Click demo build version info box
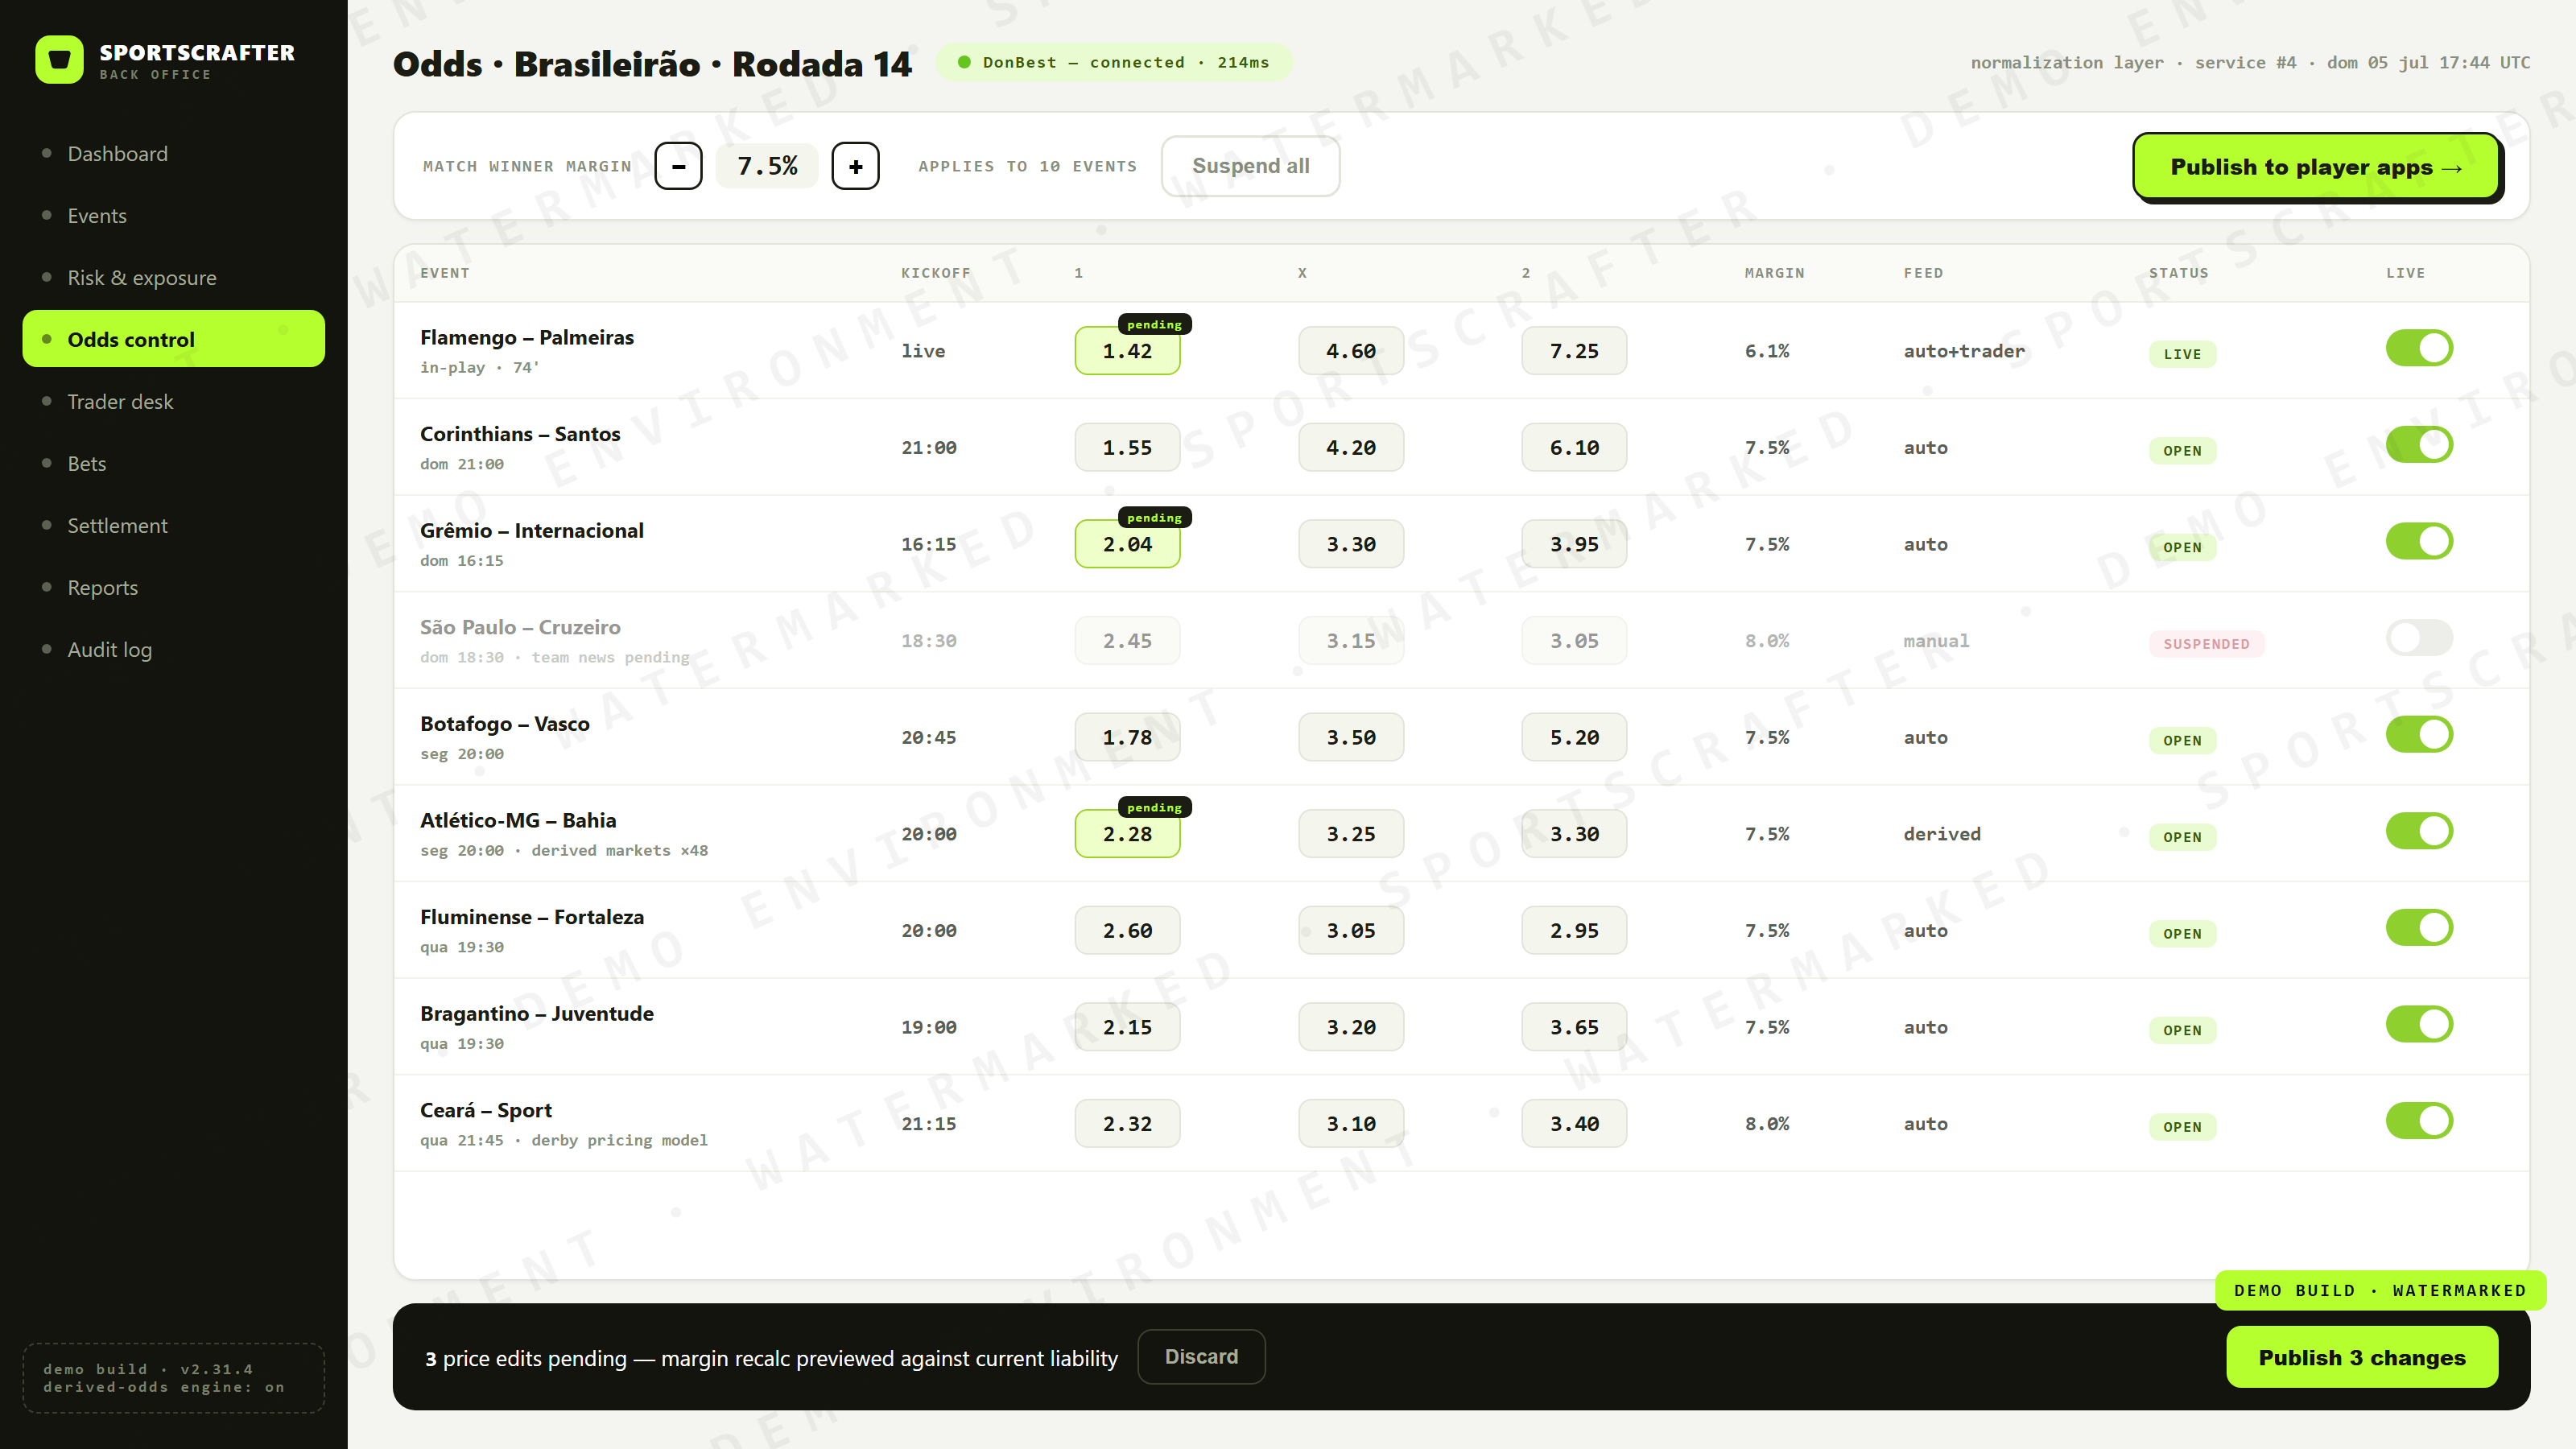 tap(174, 1378)
